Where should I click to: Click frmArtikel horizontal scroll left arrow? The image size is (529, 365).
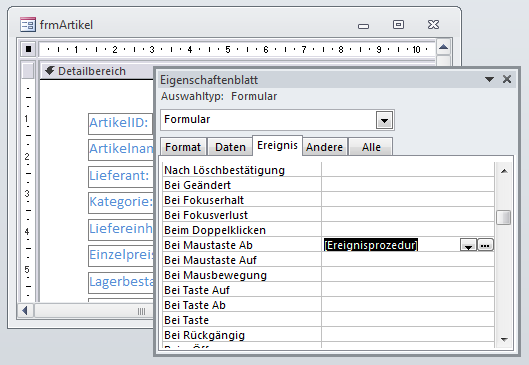[x=25, y=311]
